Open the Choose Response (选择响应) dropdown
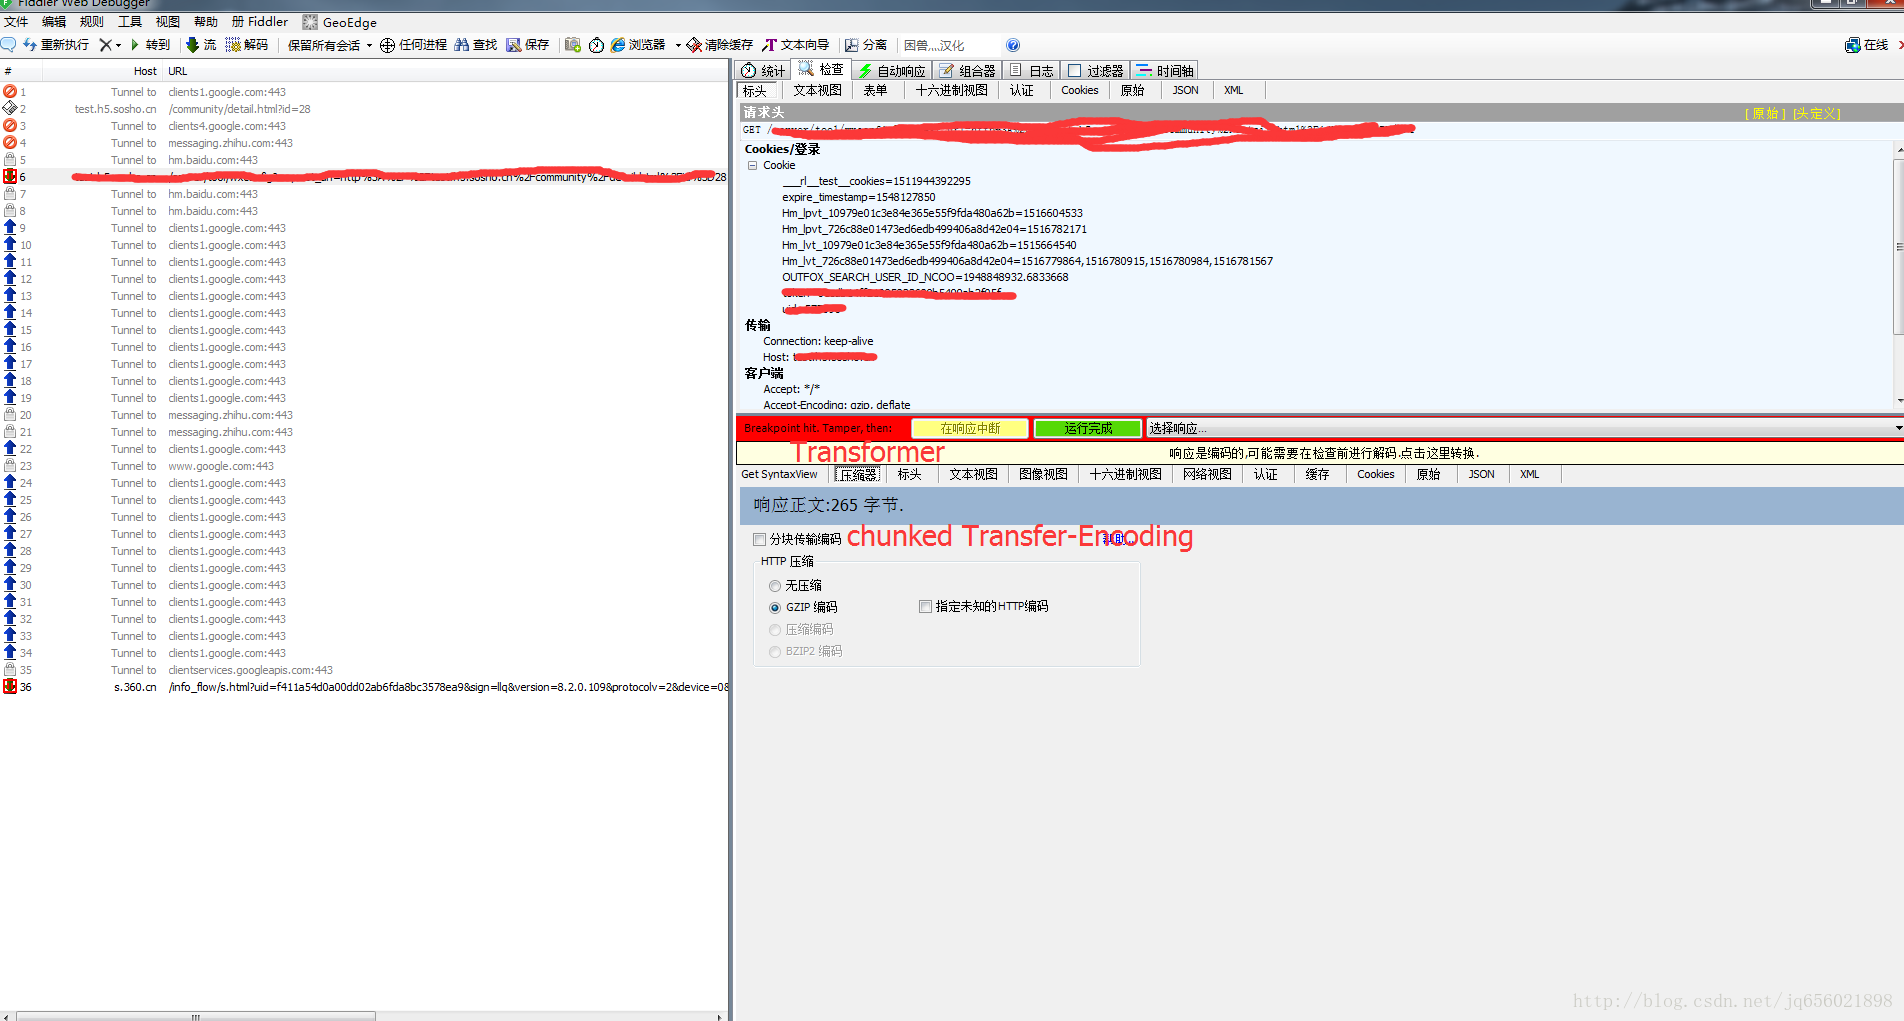This screenshot has width=1904, height=1021. tap(1524, 428)
